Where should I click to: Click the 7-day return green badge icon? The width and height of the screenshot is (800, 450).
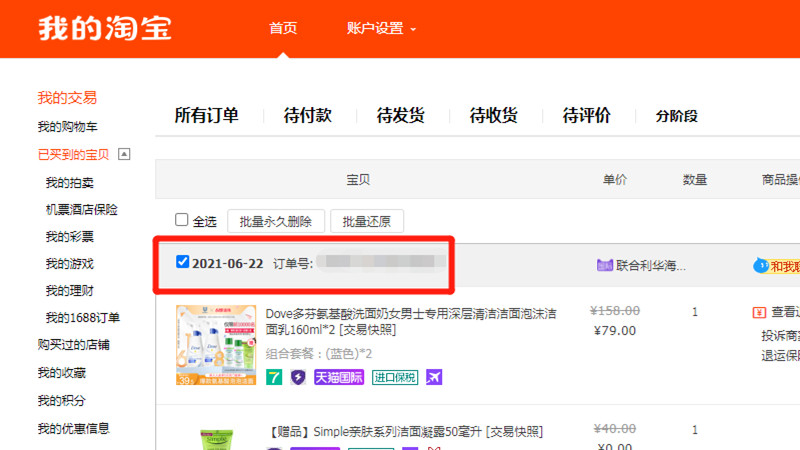pos(274,377)
